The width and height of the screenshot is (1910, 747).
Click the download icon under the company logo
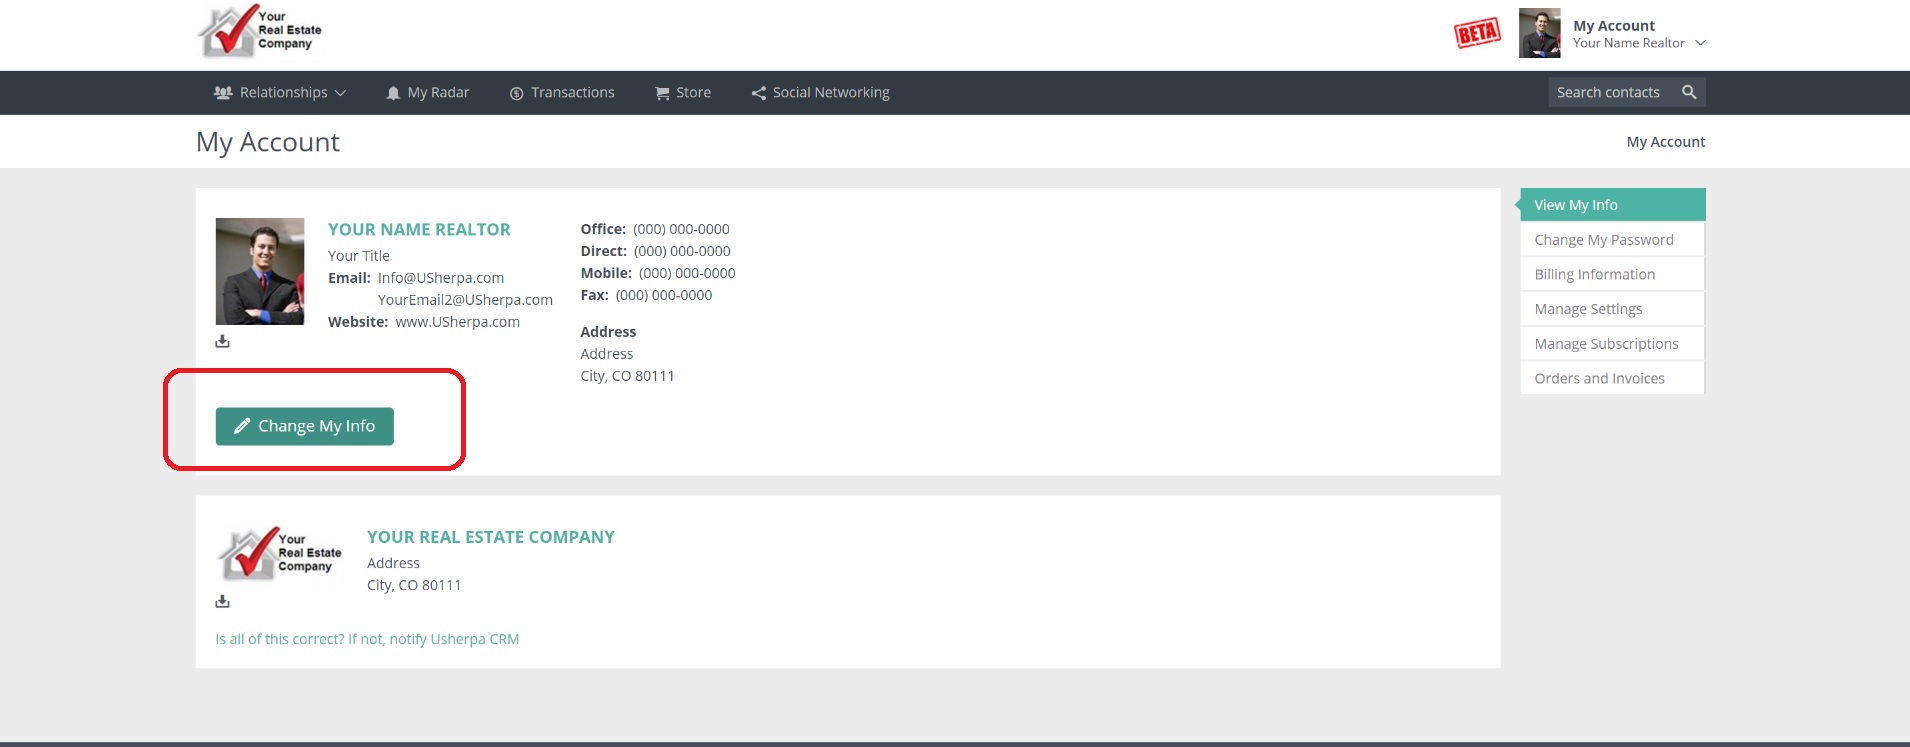[x=222, y=602]
